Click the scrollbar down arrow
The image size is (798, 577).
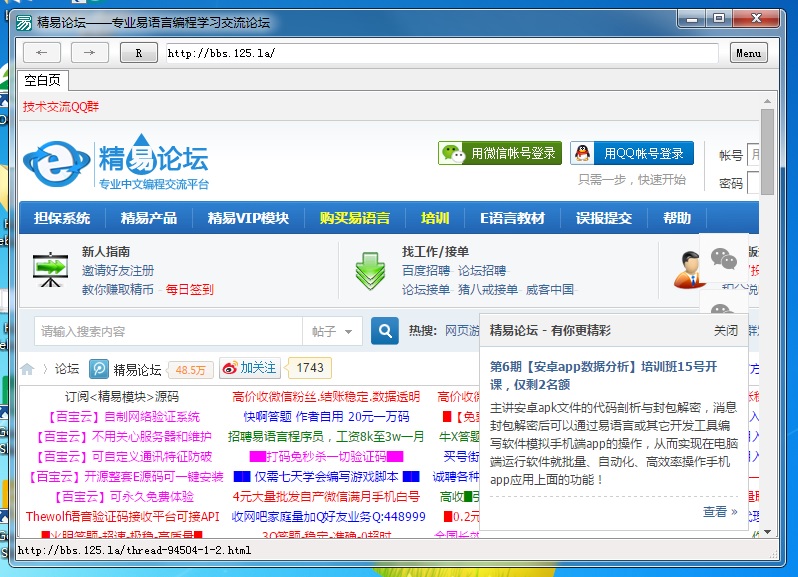pyautogui.click(x=767, y=532)
